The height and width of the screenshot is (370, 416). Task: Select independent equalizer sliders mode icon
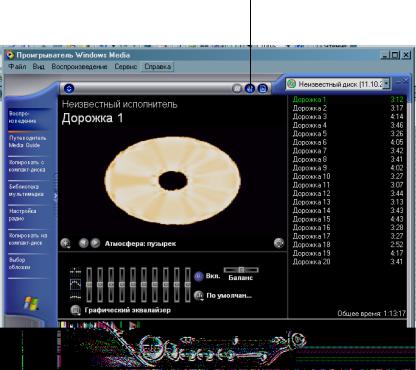[75, 271]
